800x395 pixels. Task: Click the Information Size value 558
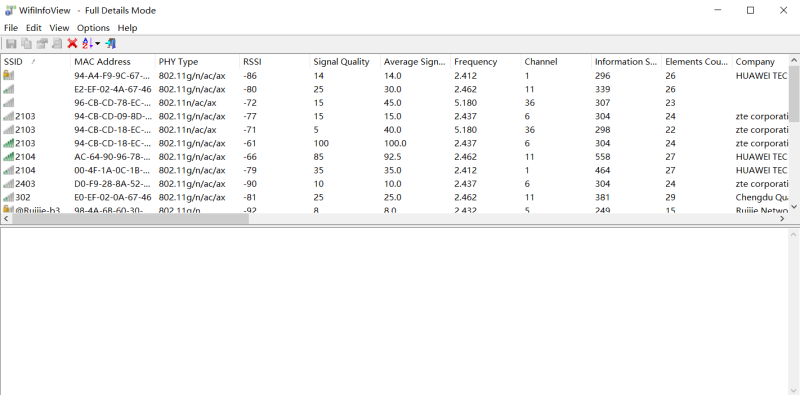coord(603,157)
